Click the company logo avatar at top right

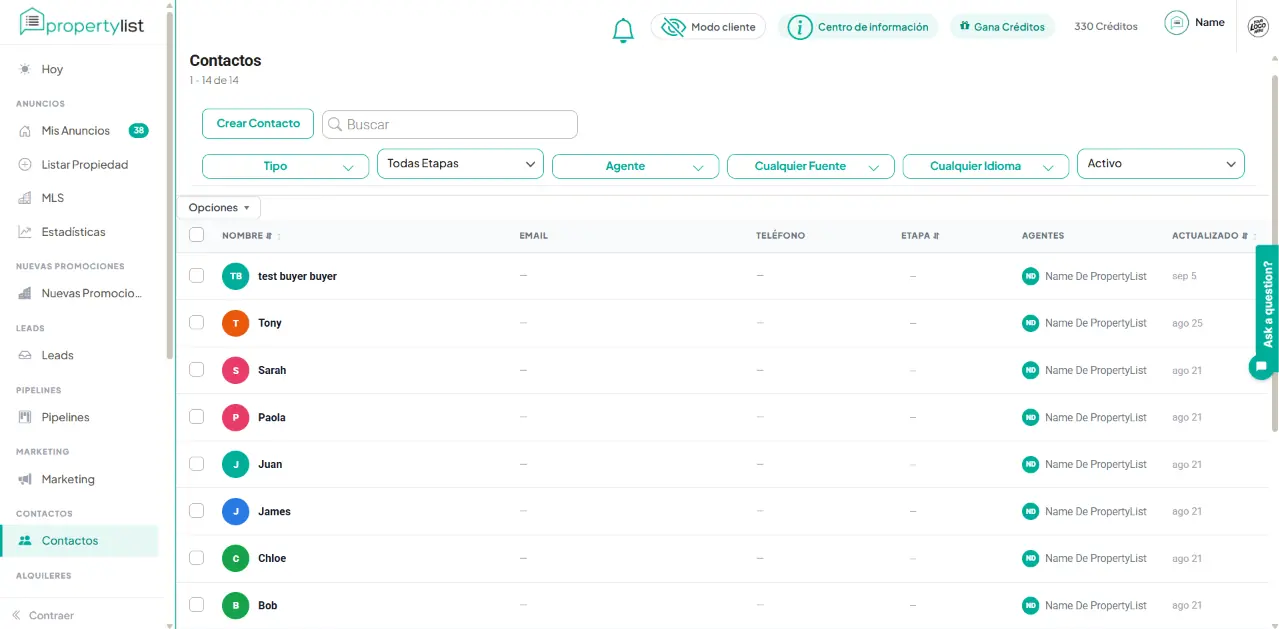(x=1258, y=27)
